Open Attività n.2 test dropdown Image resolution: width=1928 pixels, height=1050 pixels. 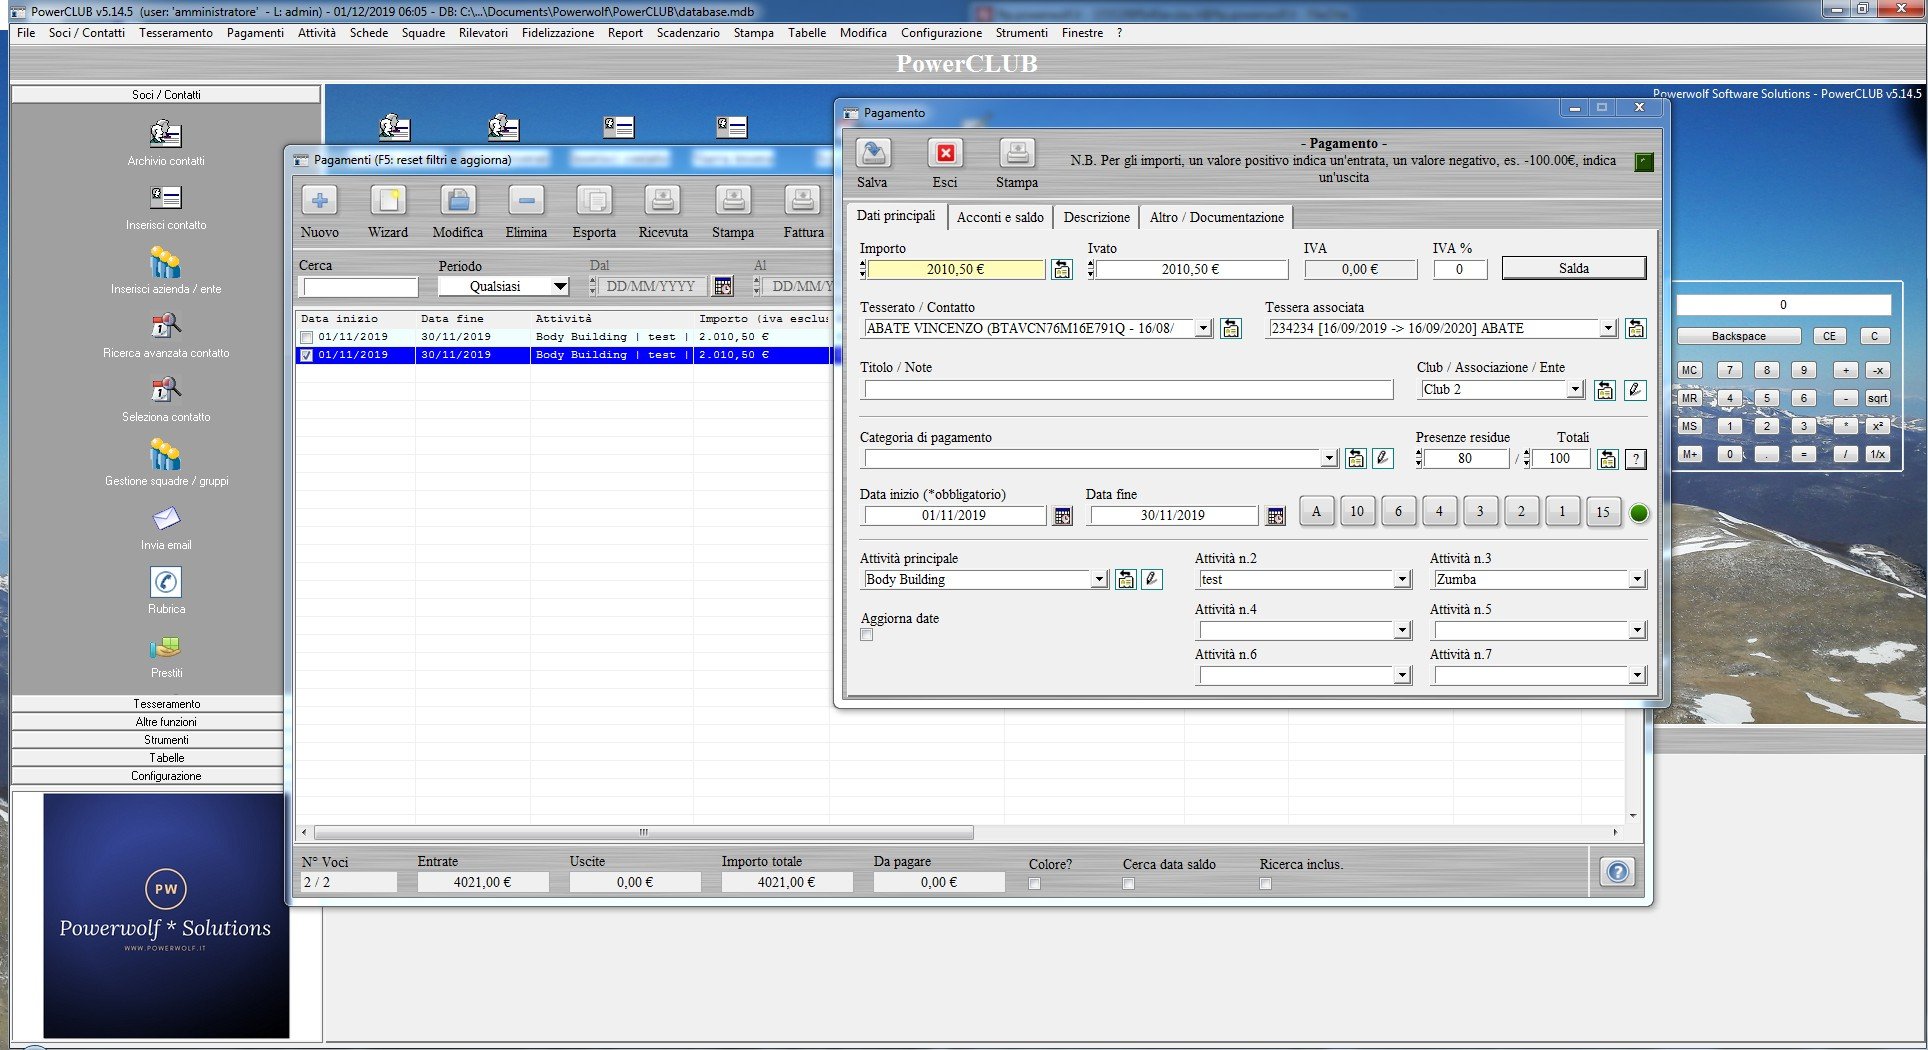pos(1402,580)
